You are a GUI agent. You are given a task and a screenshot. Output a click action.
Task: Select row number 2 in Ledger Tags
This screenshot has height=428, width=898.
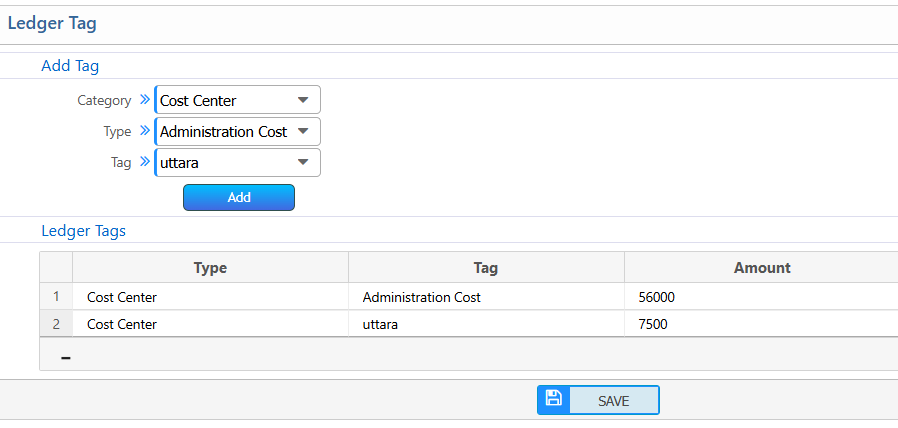coord(56,324)
